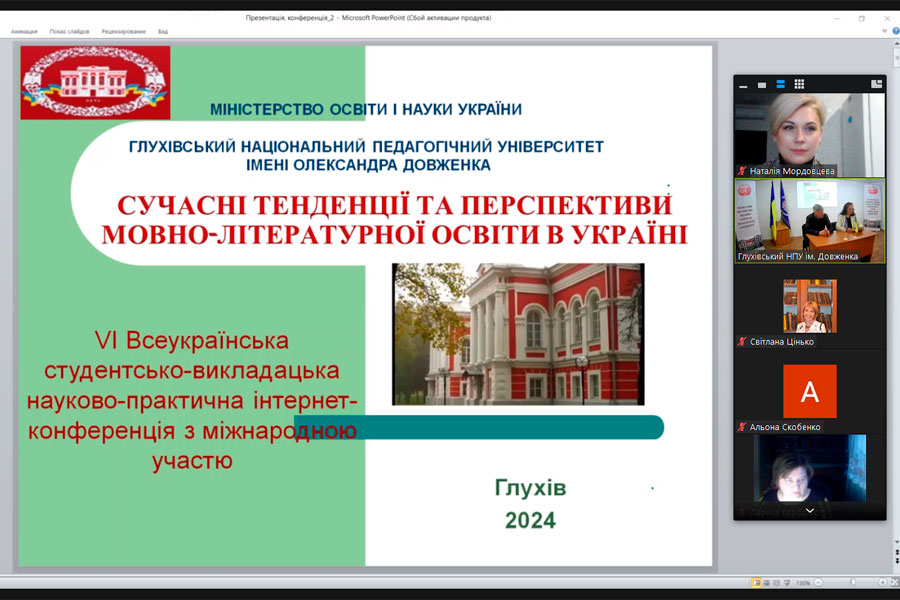Select the stacked strip video view icon
Screen dimensions: 900x600
click(781, 84)
